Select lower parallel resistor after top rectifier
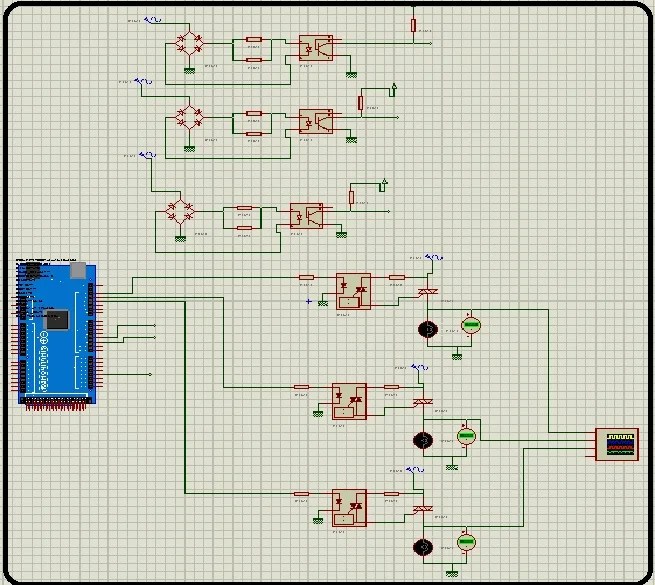The width and height of the screenshot is (655, 585). (x=254, y=60)
